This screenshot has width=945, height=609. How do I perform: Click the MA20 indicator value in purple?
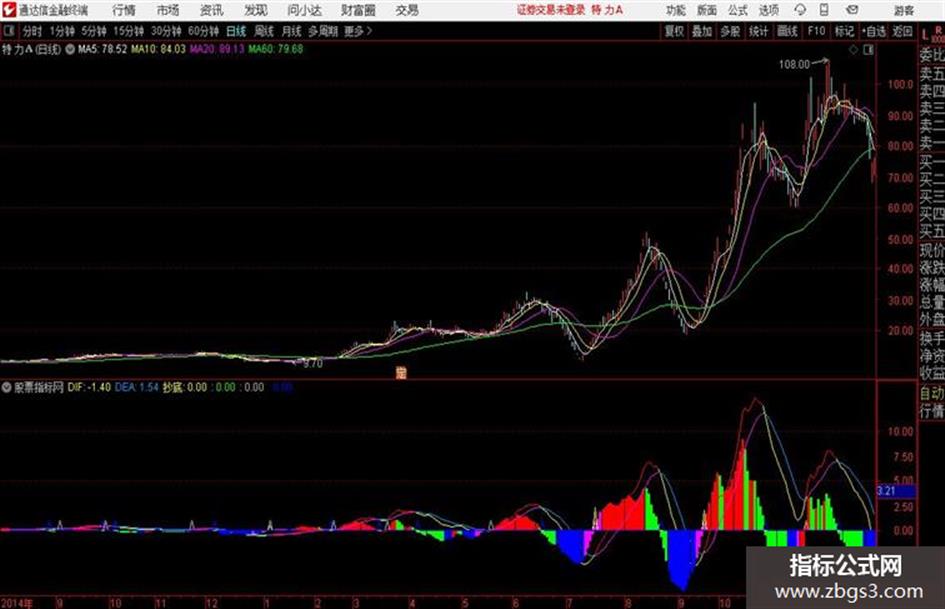(x=217, y=49)
